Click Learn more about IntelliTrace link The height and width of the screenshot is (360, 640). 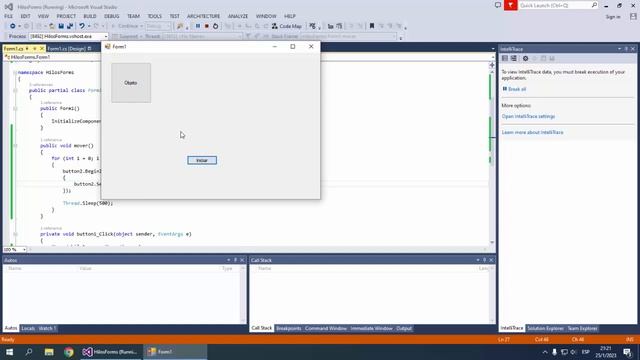pos(532,132)
